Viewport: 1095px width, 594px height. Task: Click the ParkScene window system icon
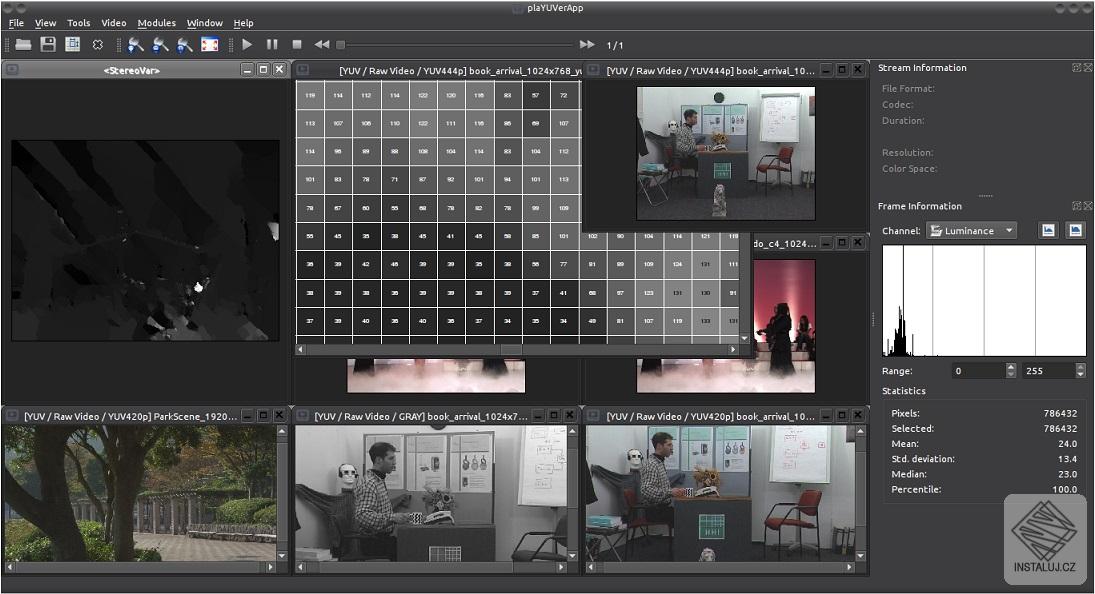tap(12, 416)
